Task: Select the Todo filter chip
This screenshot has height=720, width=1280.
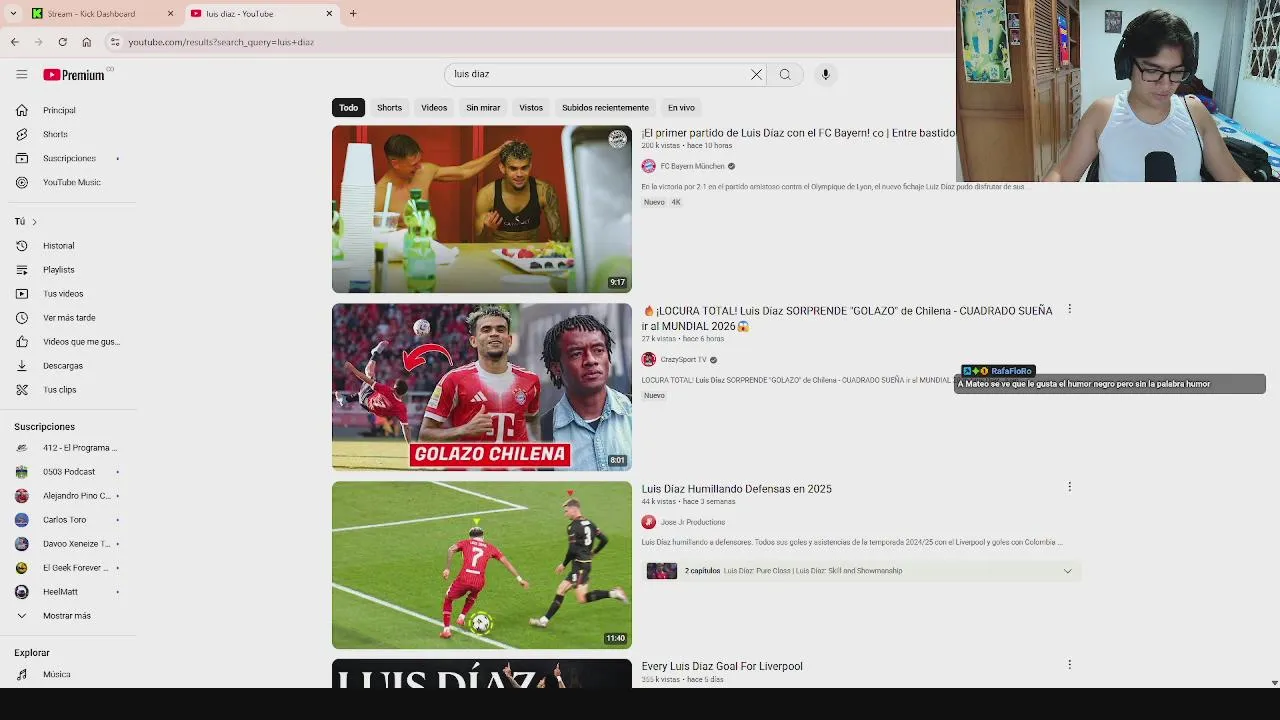Action: (348, 107)
